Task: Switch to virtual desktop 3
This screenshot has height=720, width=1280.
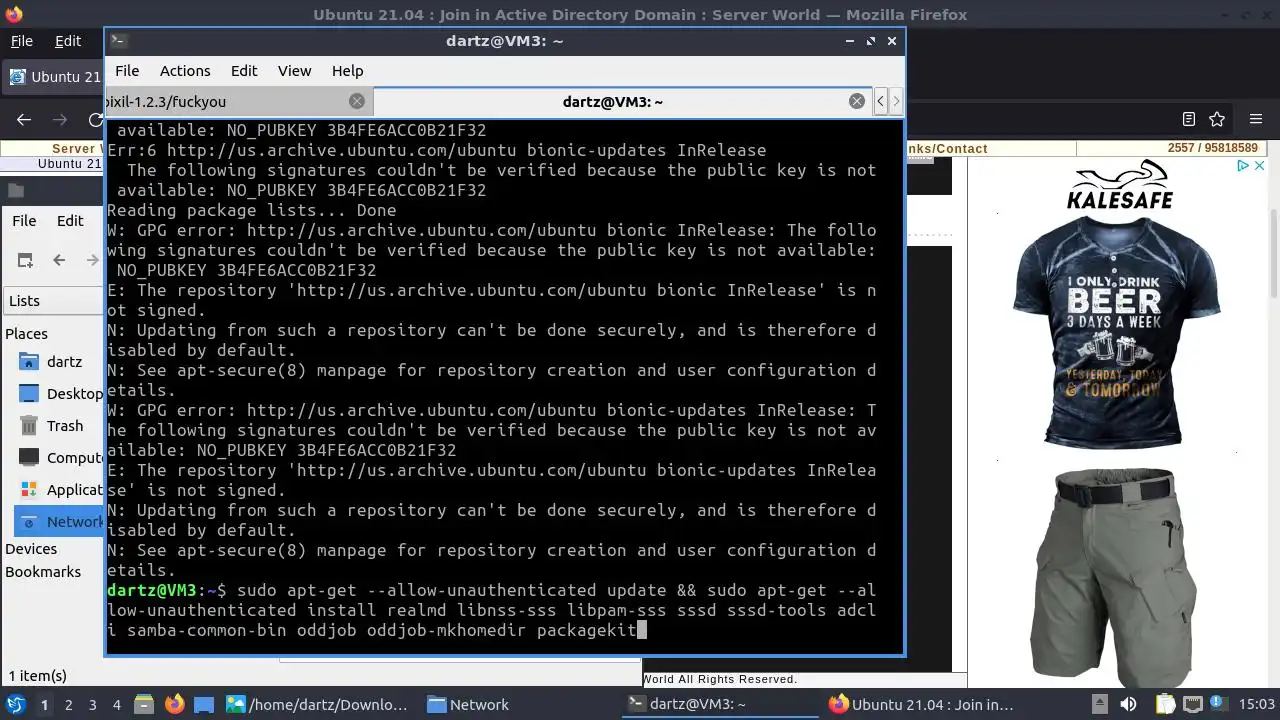Action: point(92,705)
